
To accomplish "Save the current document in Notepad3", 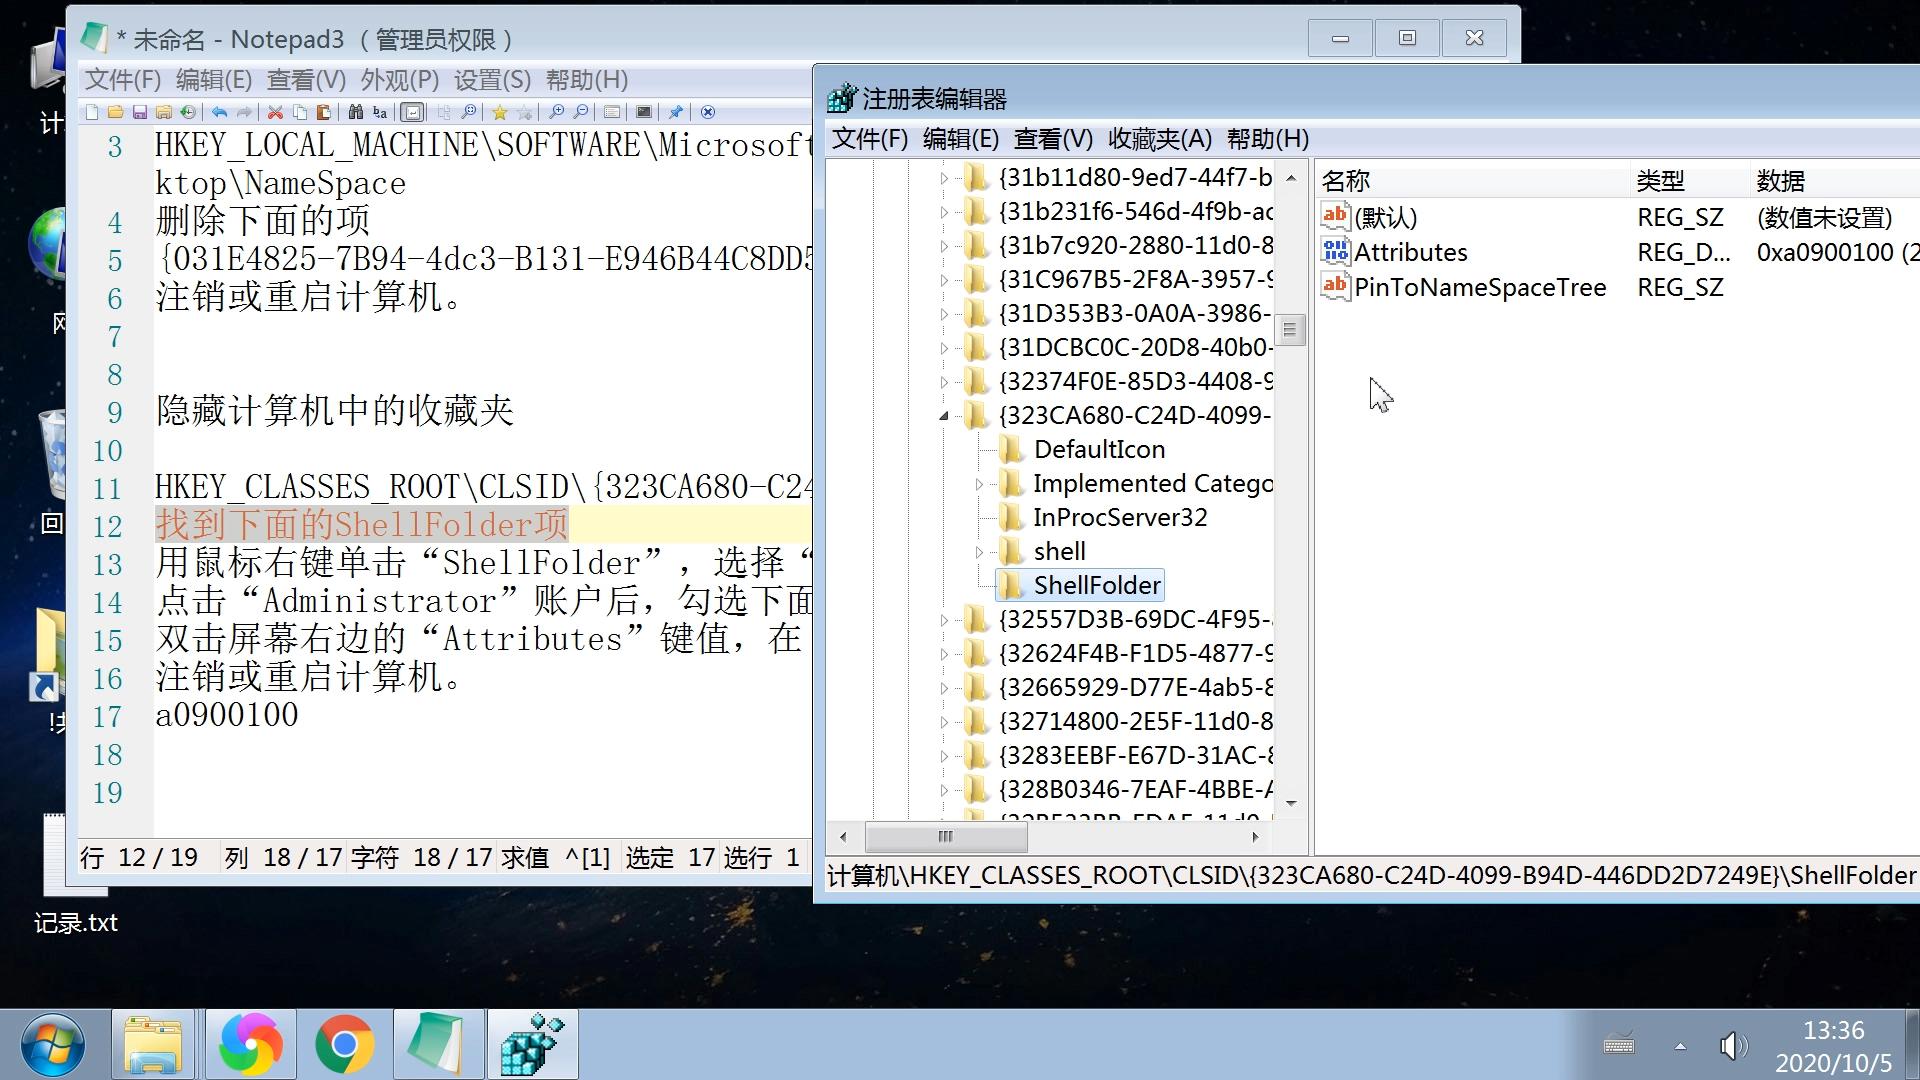I will click(140, 112).
